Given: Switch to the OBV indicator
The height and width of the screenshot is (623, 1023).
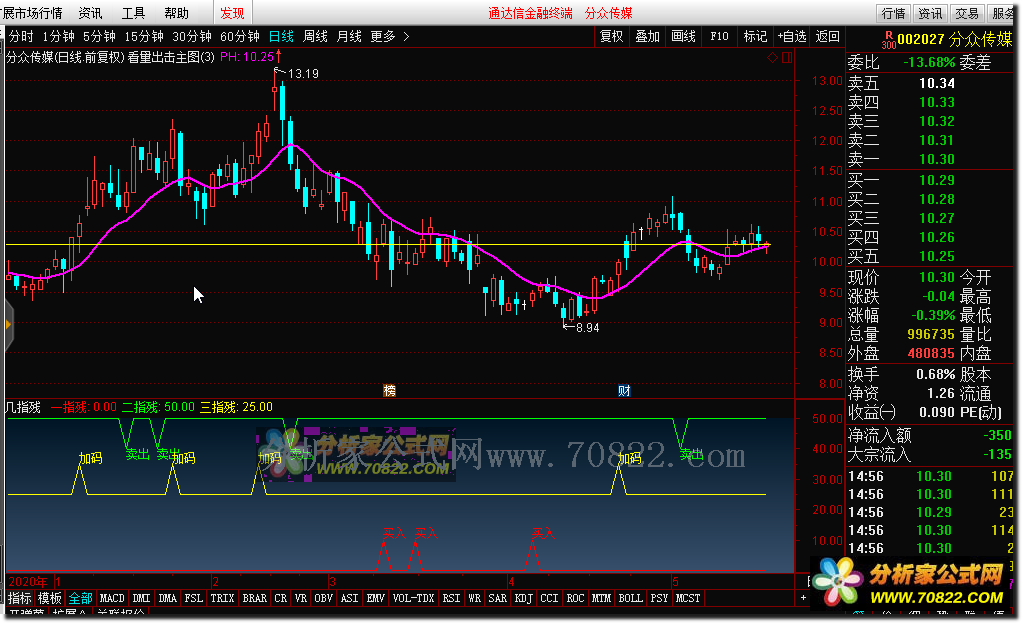Looking at the screenshot, I should (x=324, y=598).
